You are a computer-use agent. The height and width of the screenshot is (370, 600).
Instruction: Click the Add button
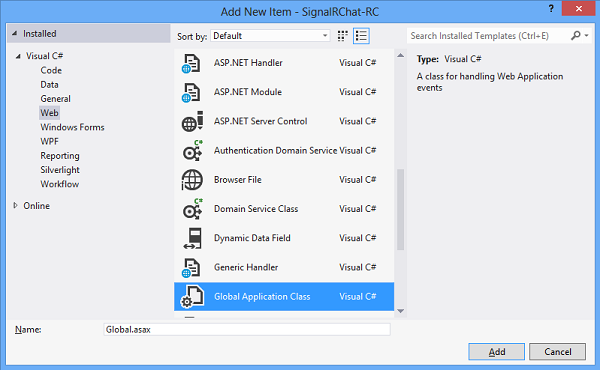(497, 352)
